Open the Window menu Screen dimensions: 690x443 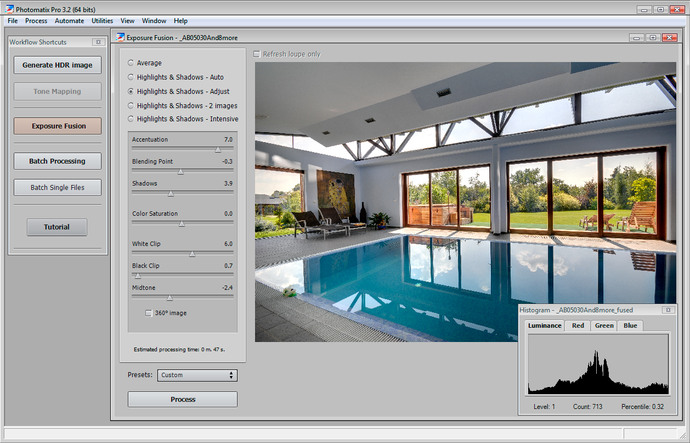click(x=154, y=21)
